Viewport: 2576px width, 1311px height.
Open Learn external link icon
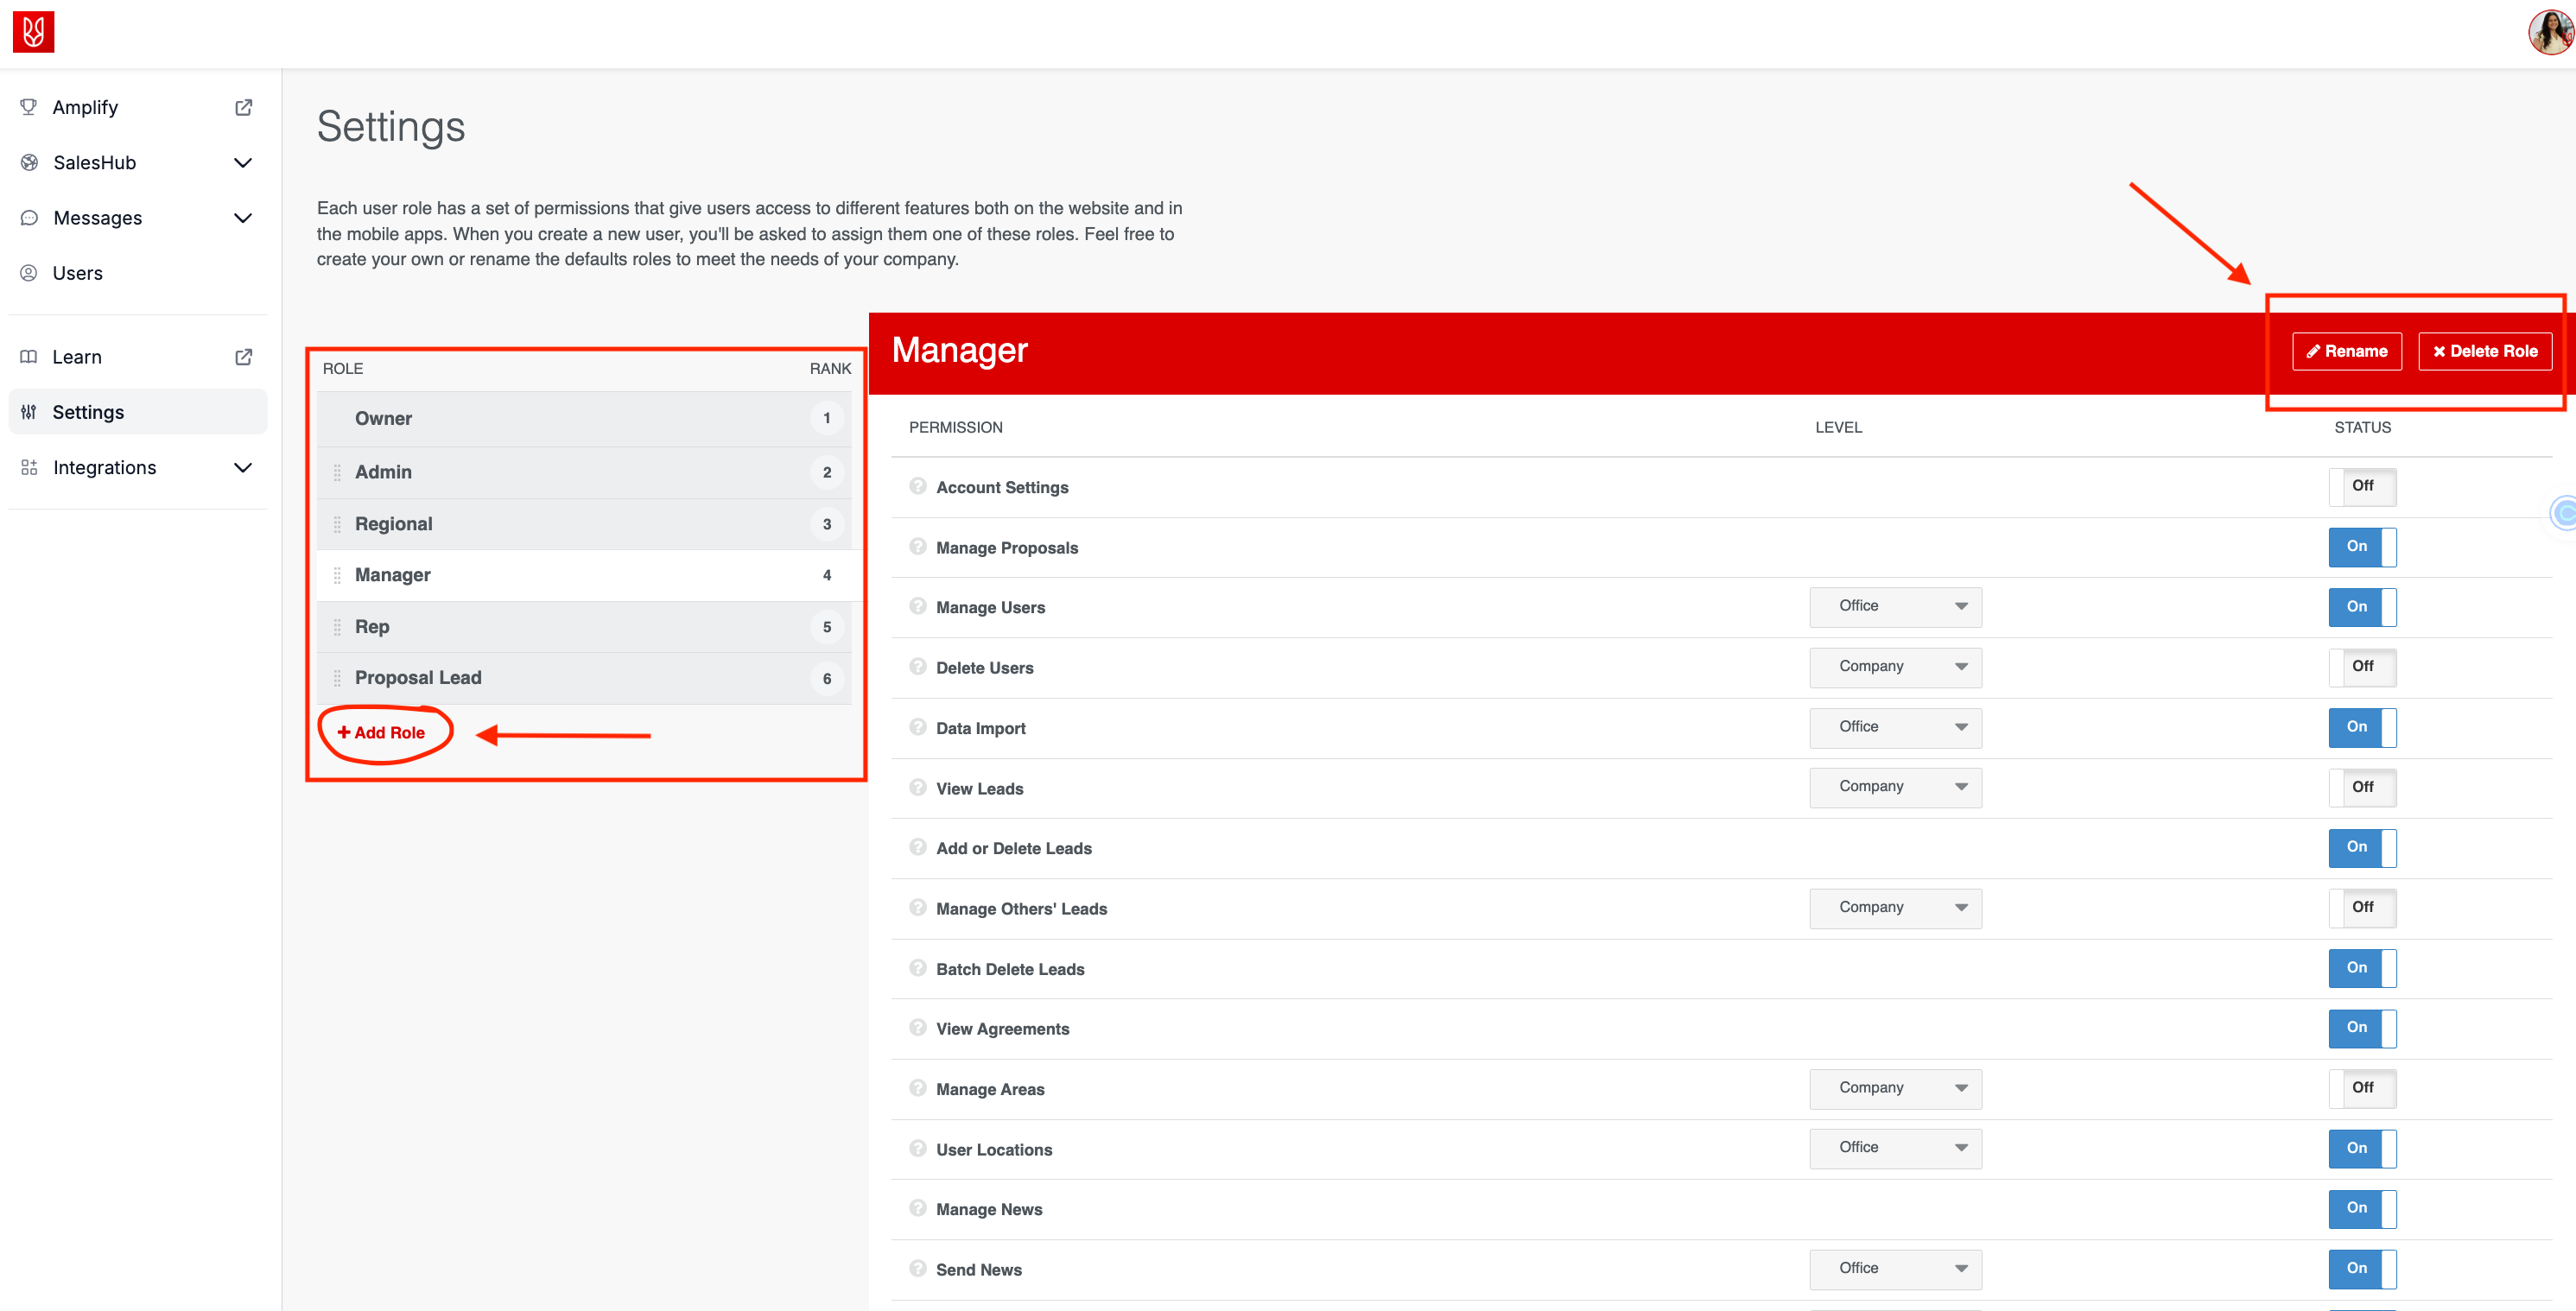pyautogui.click(x=243, y=357)
